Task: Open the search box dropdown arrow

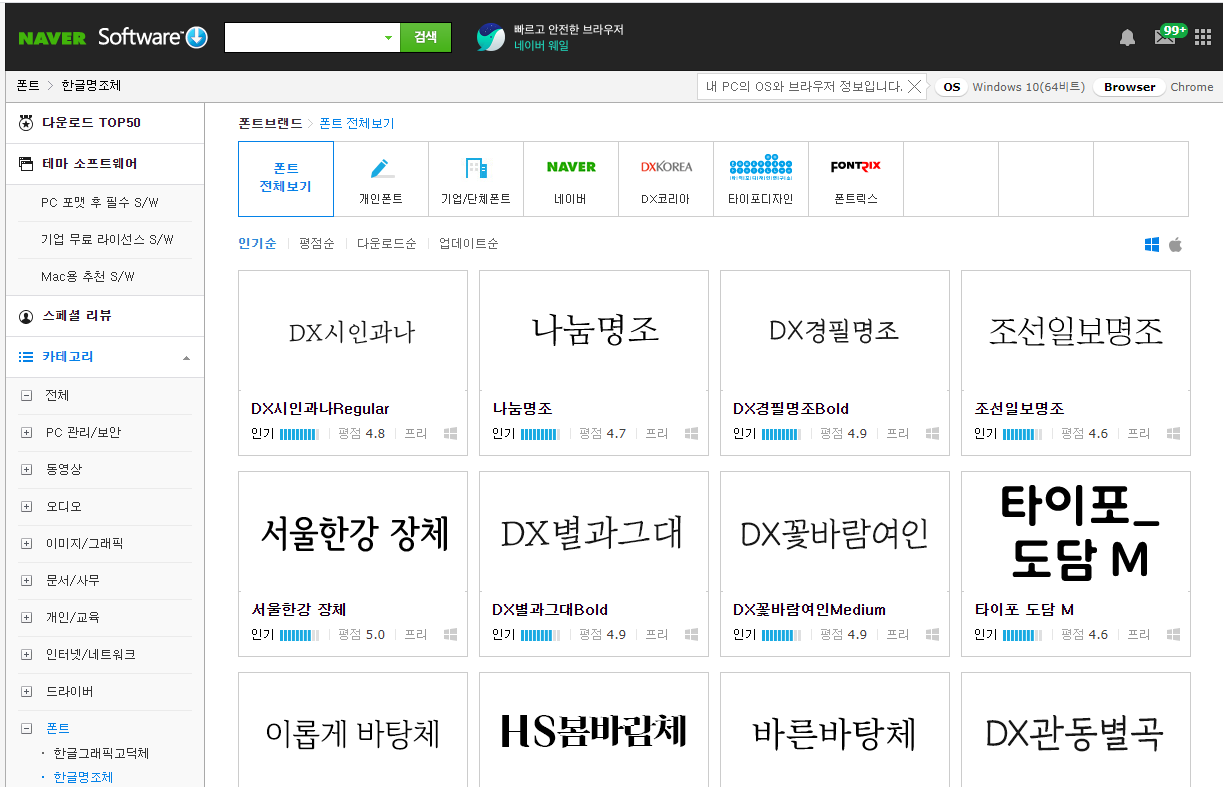Action: pos(389,38)
